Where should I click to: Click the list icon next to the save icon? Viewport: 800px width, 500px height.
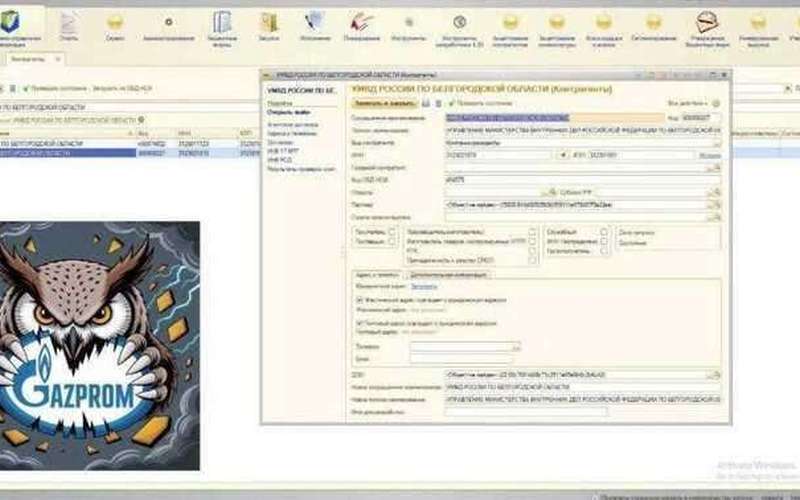click(x=438, y=103)
